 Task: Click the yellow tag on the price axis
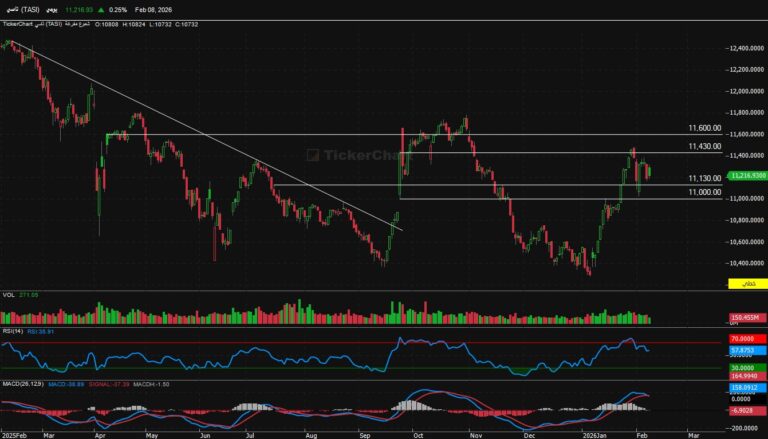coord(746,285)
